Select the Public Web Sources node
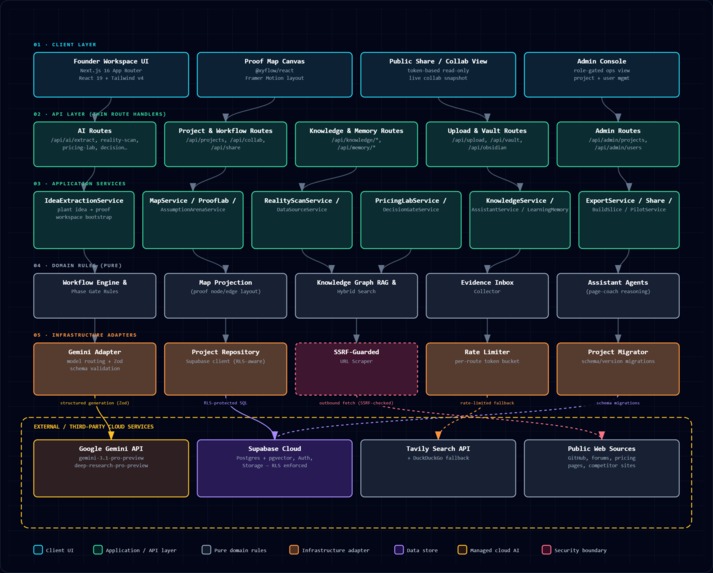Screen dimensions: 713x573 coord(602,468)
